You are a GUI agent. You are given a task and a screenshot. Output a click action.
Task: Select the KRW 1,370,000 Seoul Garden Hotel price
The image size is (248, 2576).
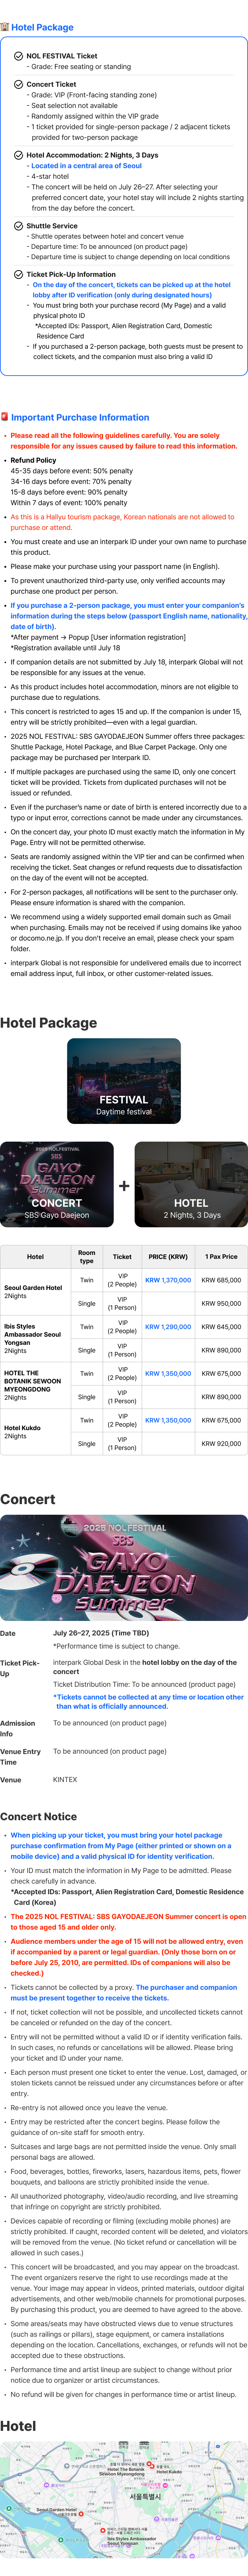coord(168,1280)
